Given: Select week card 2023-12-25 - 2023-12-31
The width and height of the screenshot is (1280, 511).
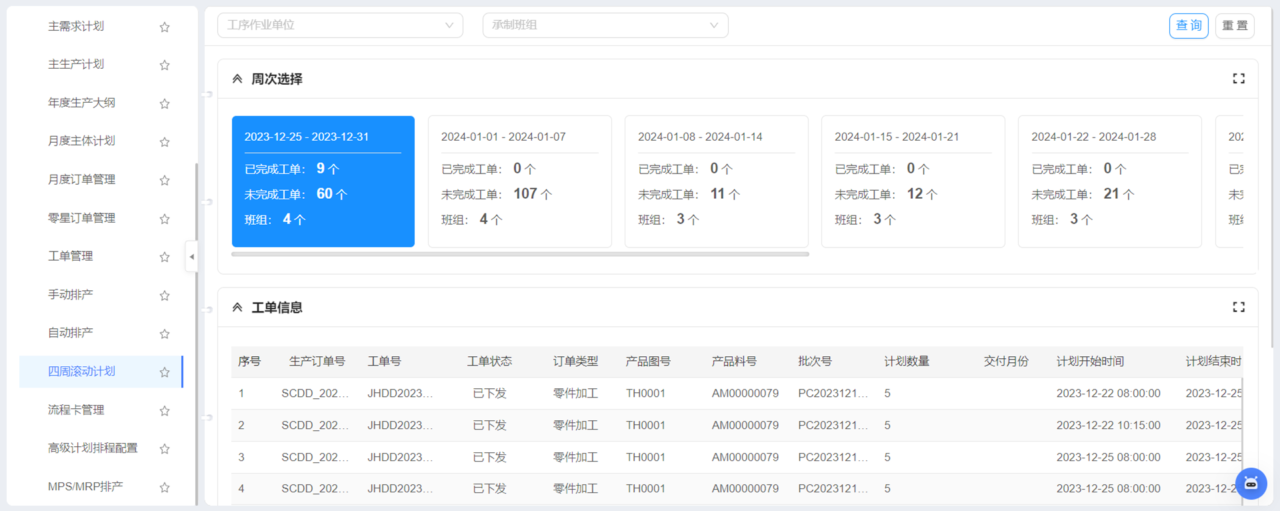Looking at the screenshot, I should [323, 181].
